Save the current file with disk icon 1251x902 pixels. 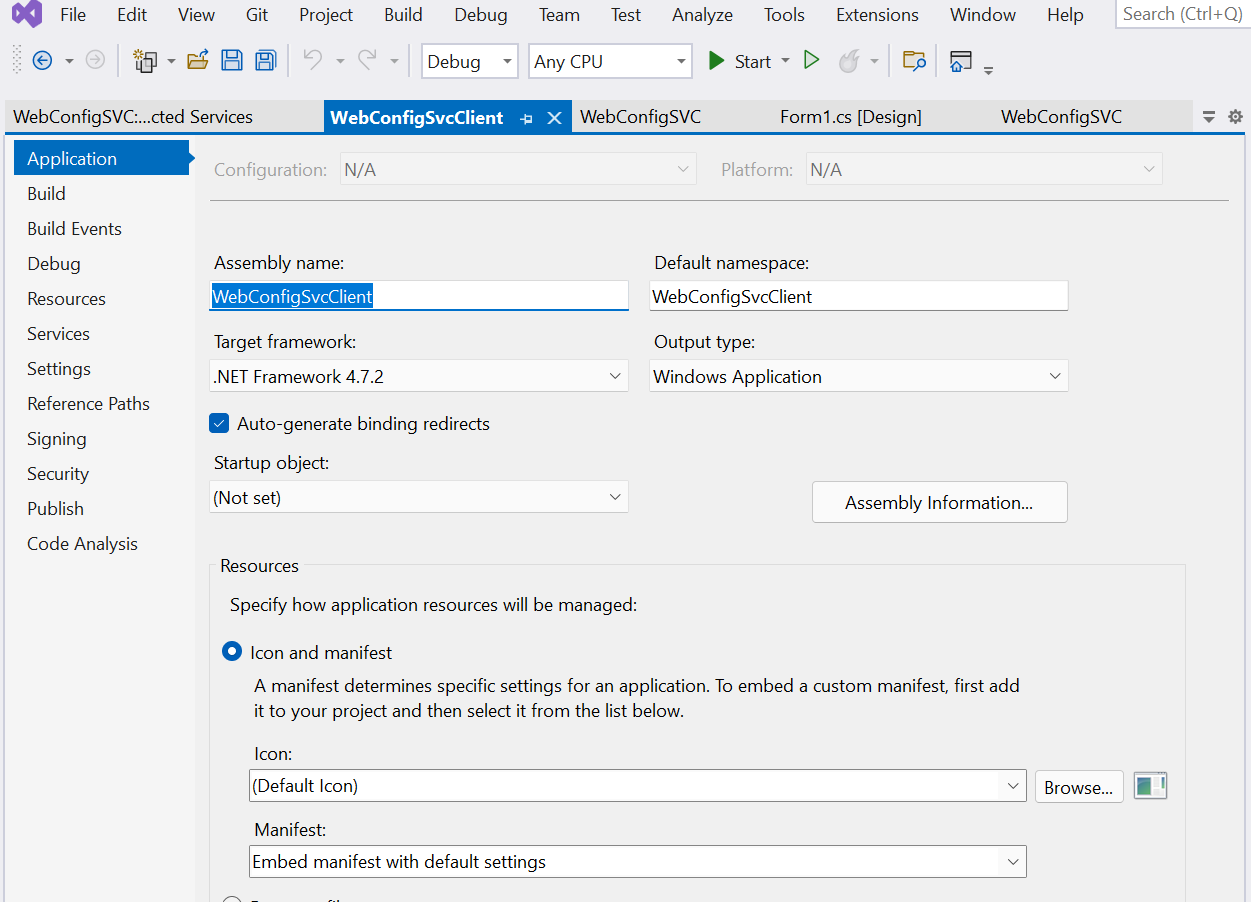[232, 61]
